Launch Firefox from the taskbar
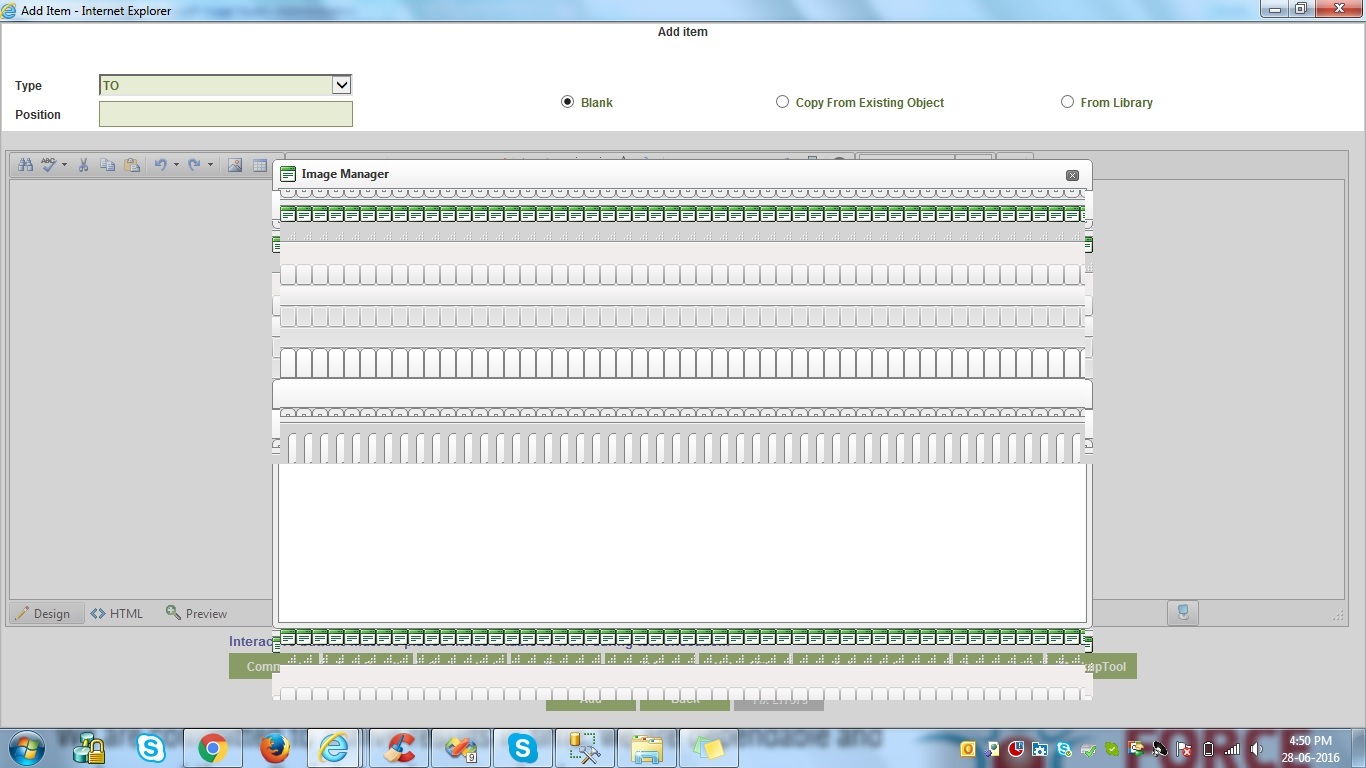Image resolution: width=1366 pixels, height=768 pixels. tap(274, 748)
